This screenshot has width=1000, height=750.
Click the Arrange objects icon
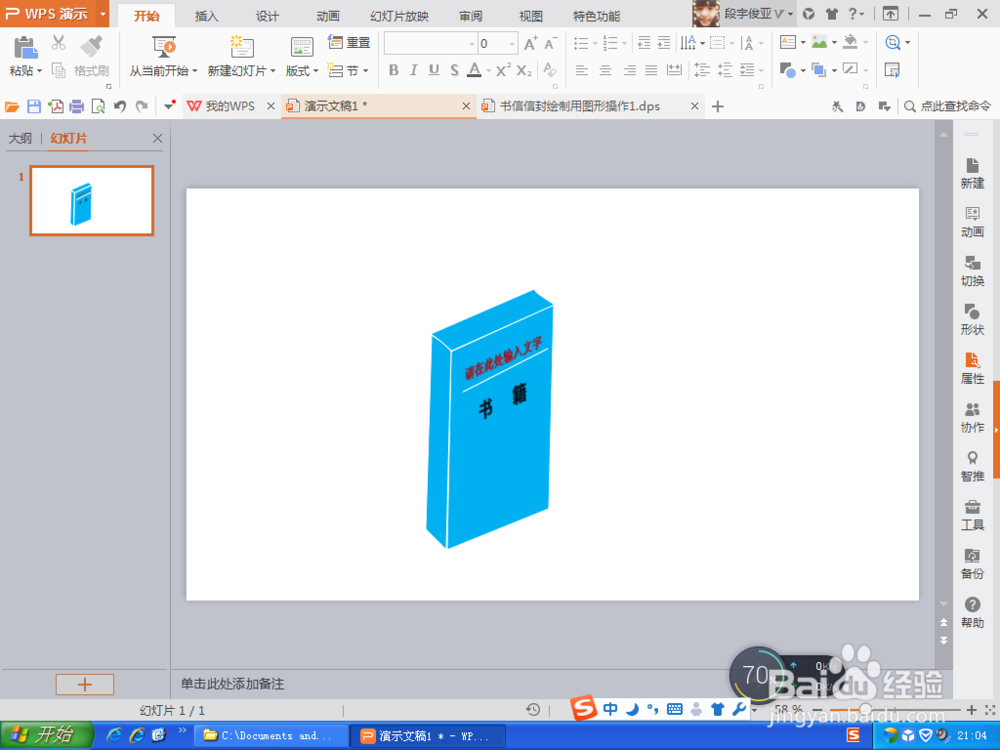819,70
